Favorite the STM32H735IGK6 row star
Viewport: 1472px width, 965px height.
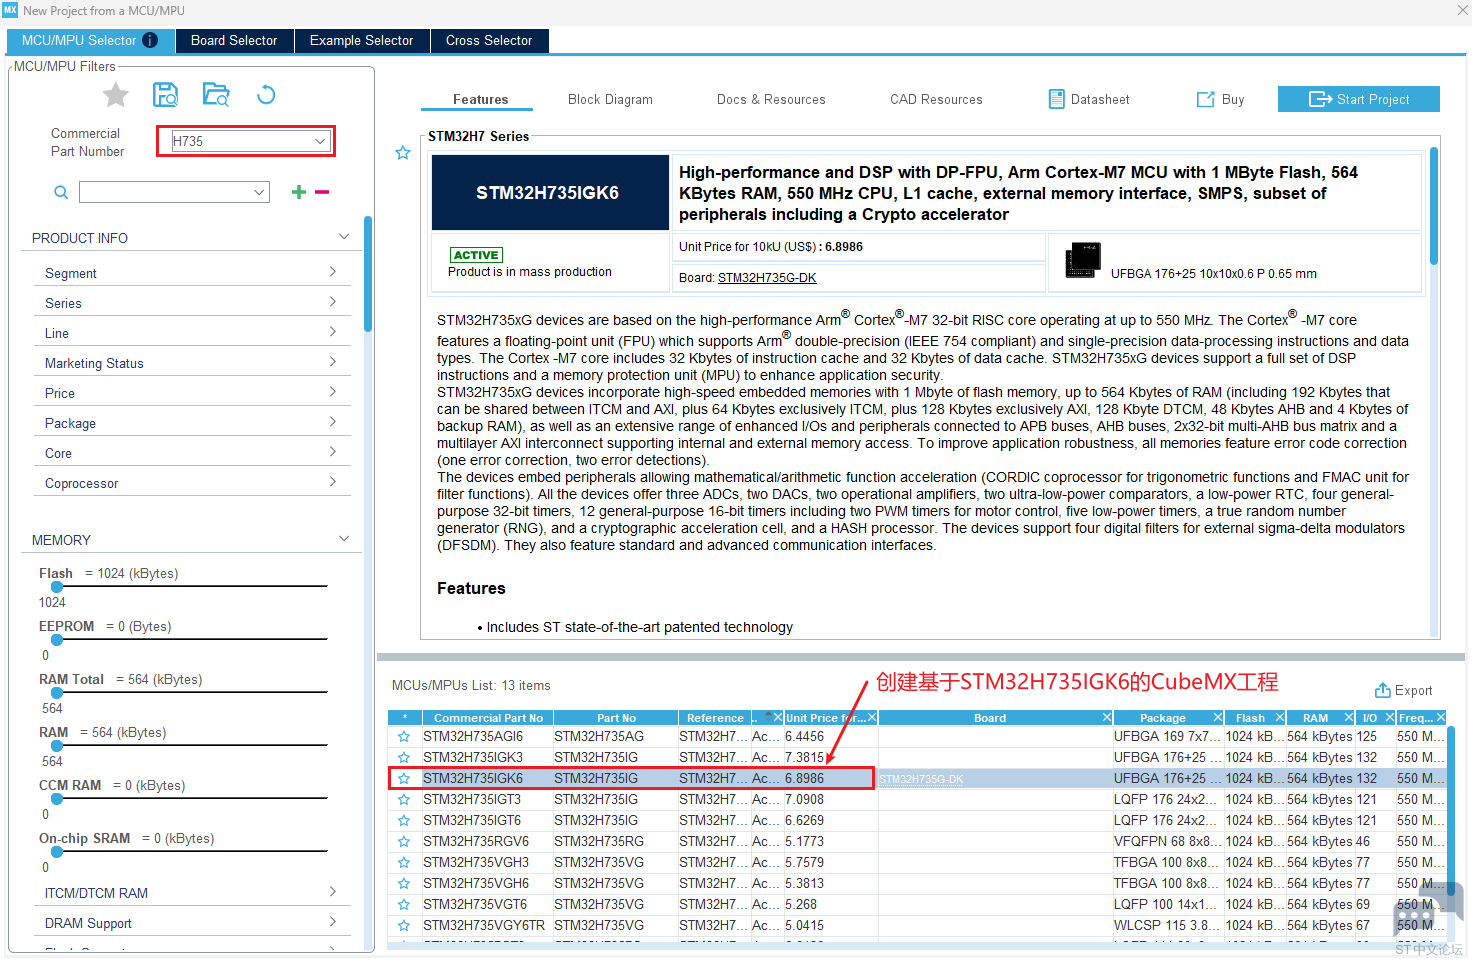[x=404, y=778]
